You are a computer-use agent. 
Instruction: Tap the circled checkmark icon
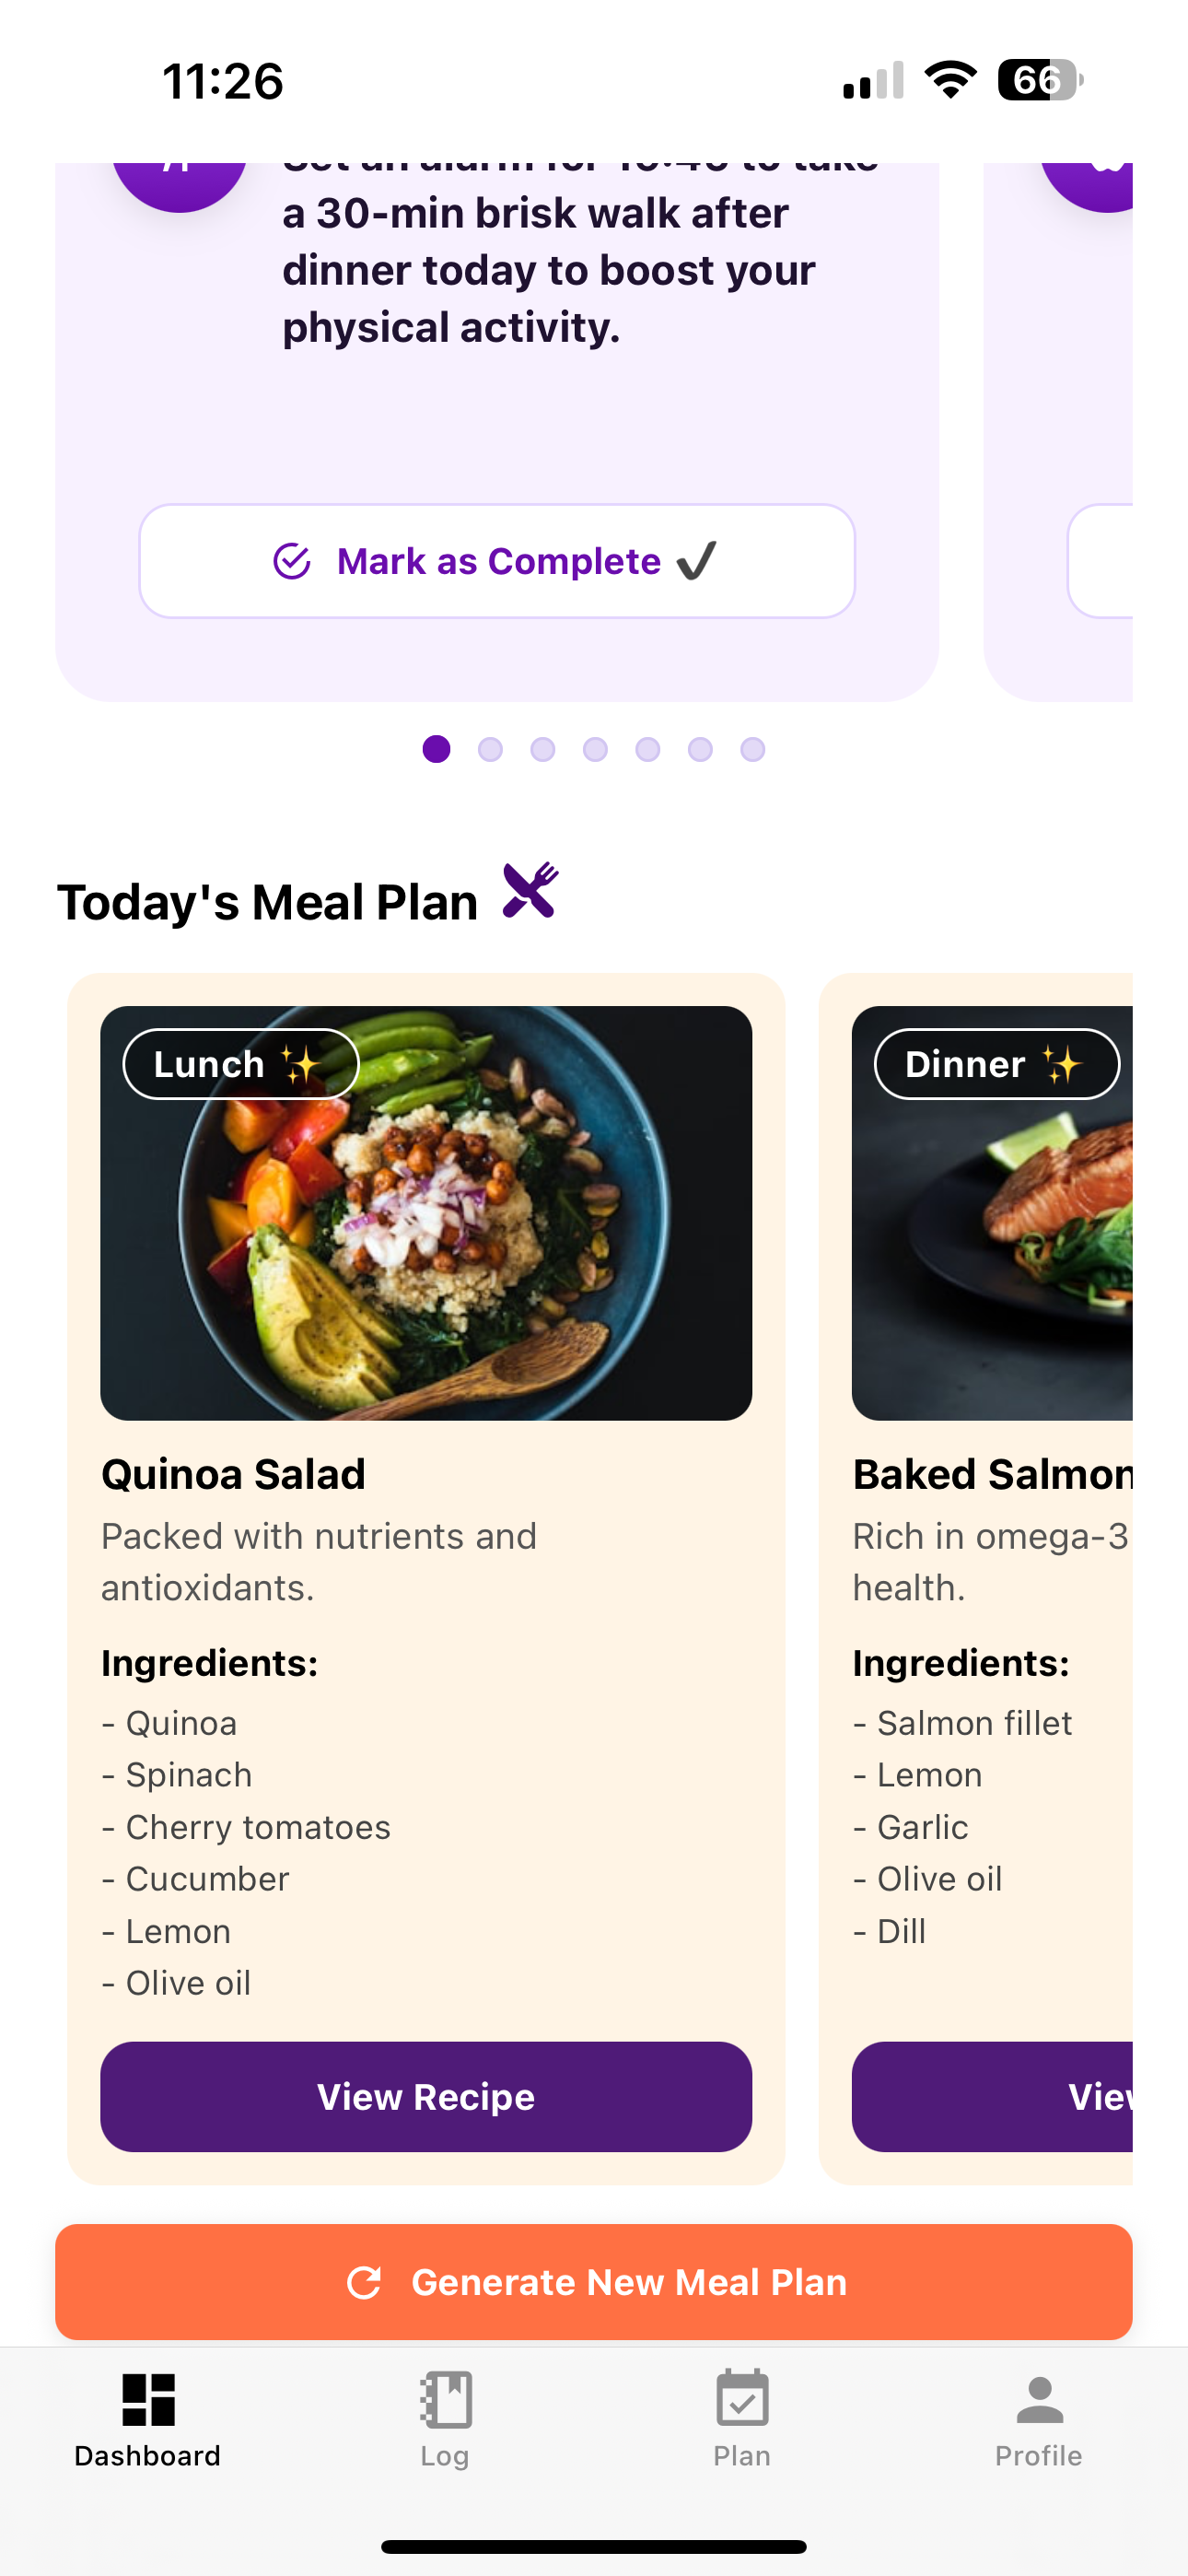coord(292,561)
